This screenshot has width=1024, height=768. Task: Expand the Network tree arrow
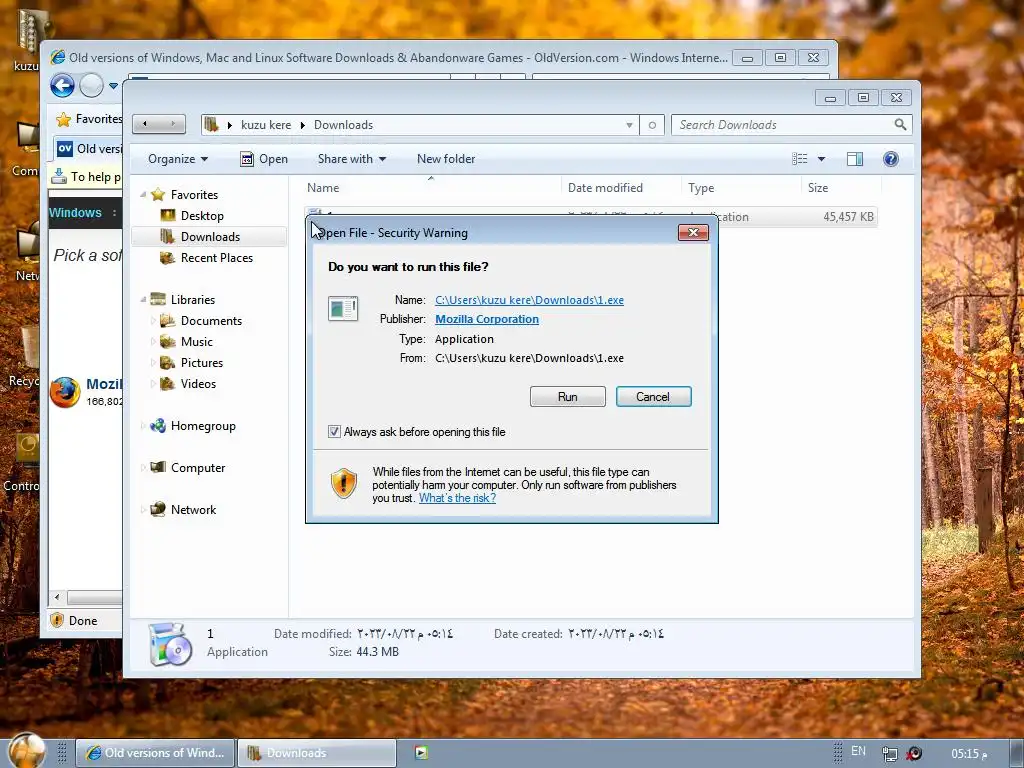coord(143,509)
